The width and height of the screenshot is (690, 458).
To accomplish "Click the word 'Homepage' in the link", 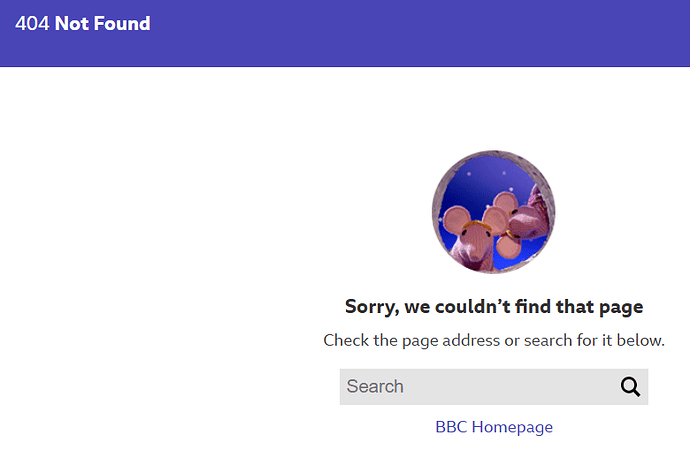I will pos(512,427).
